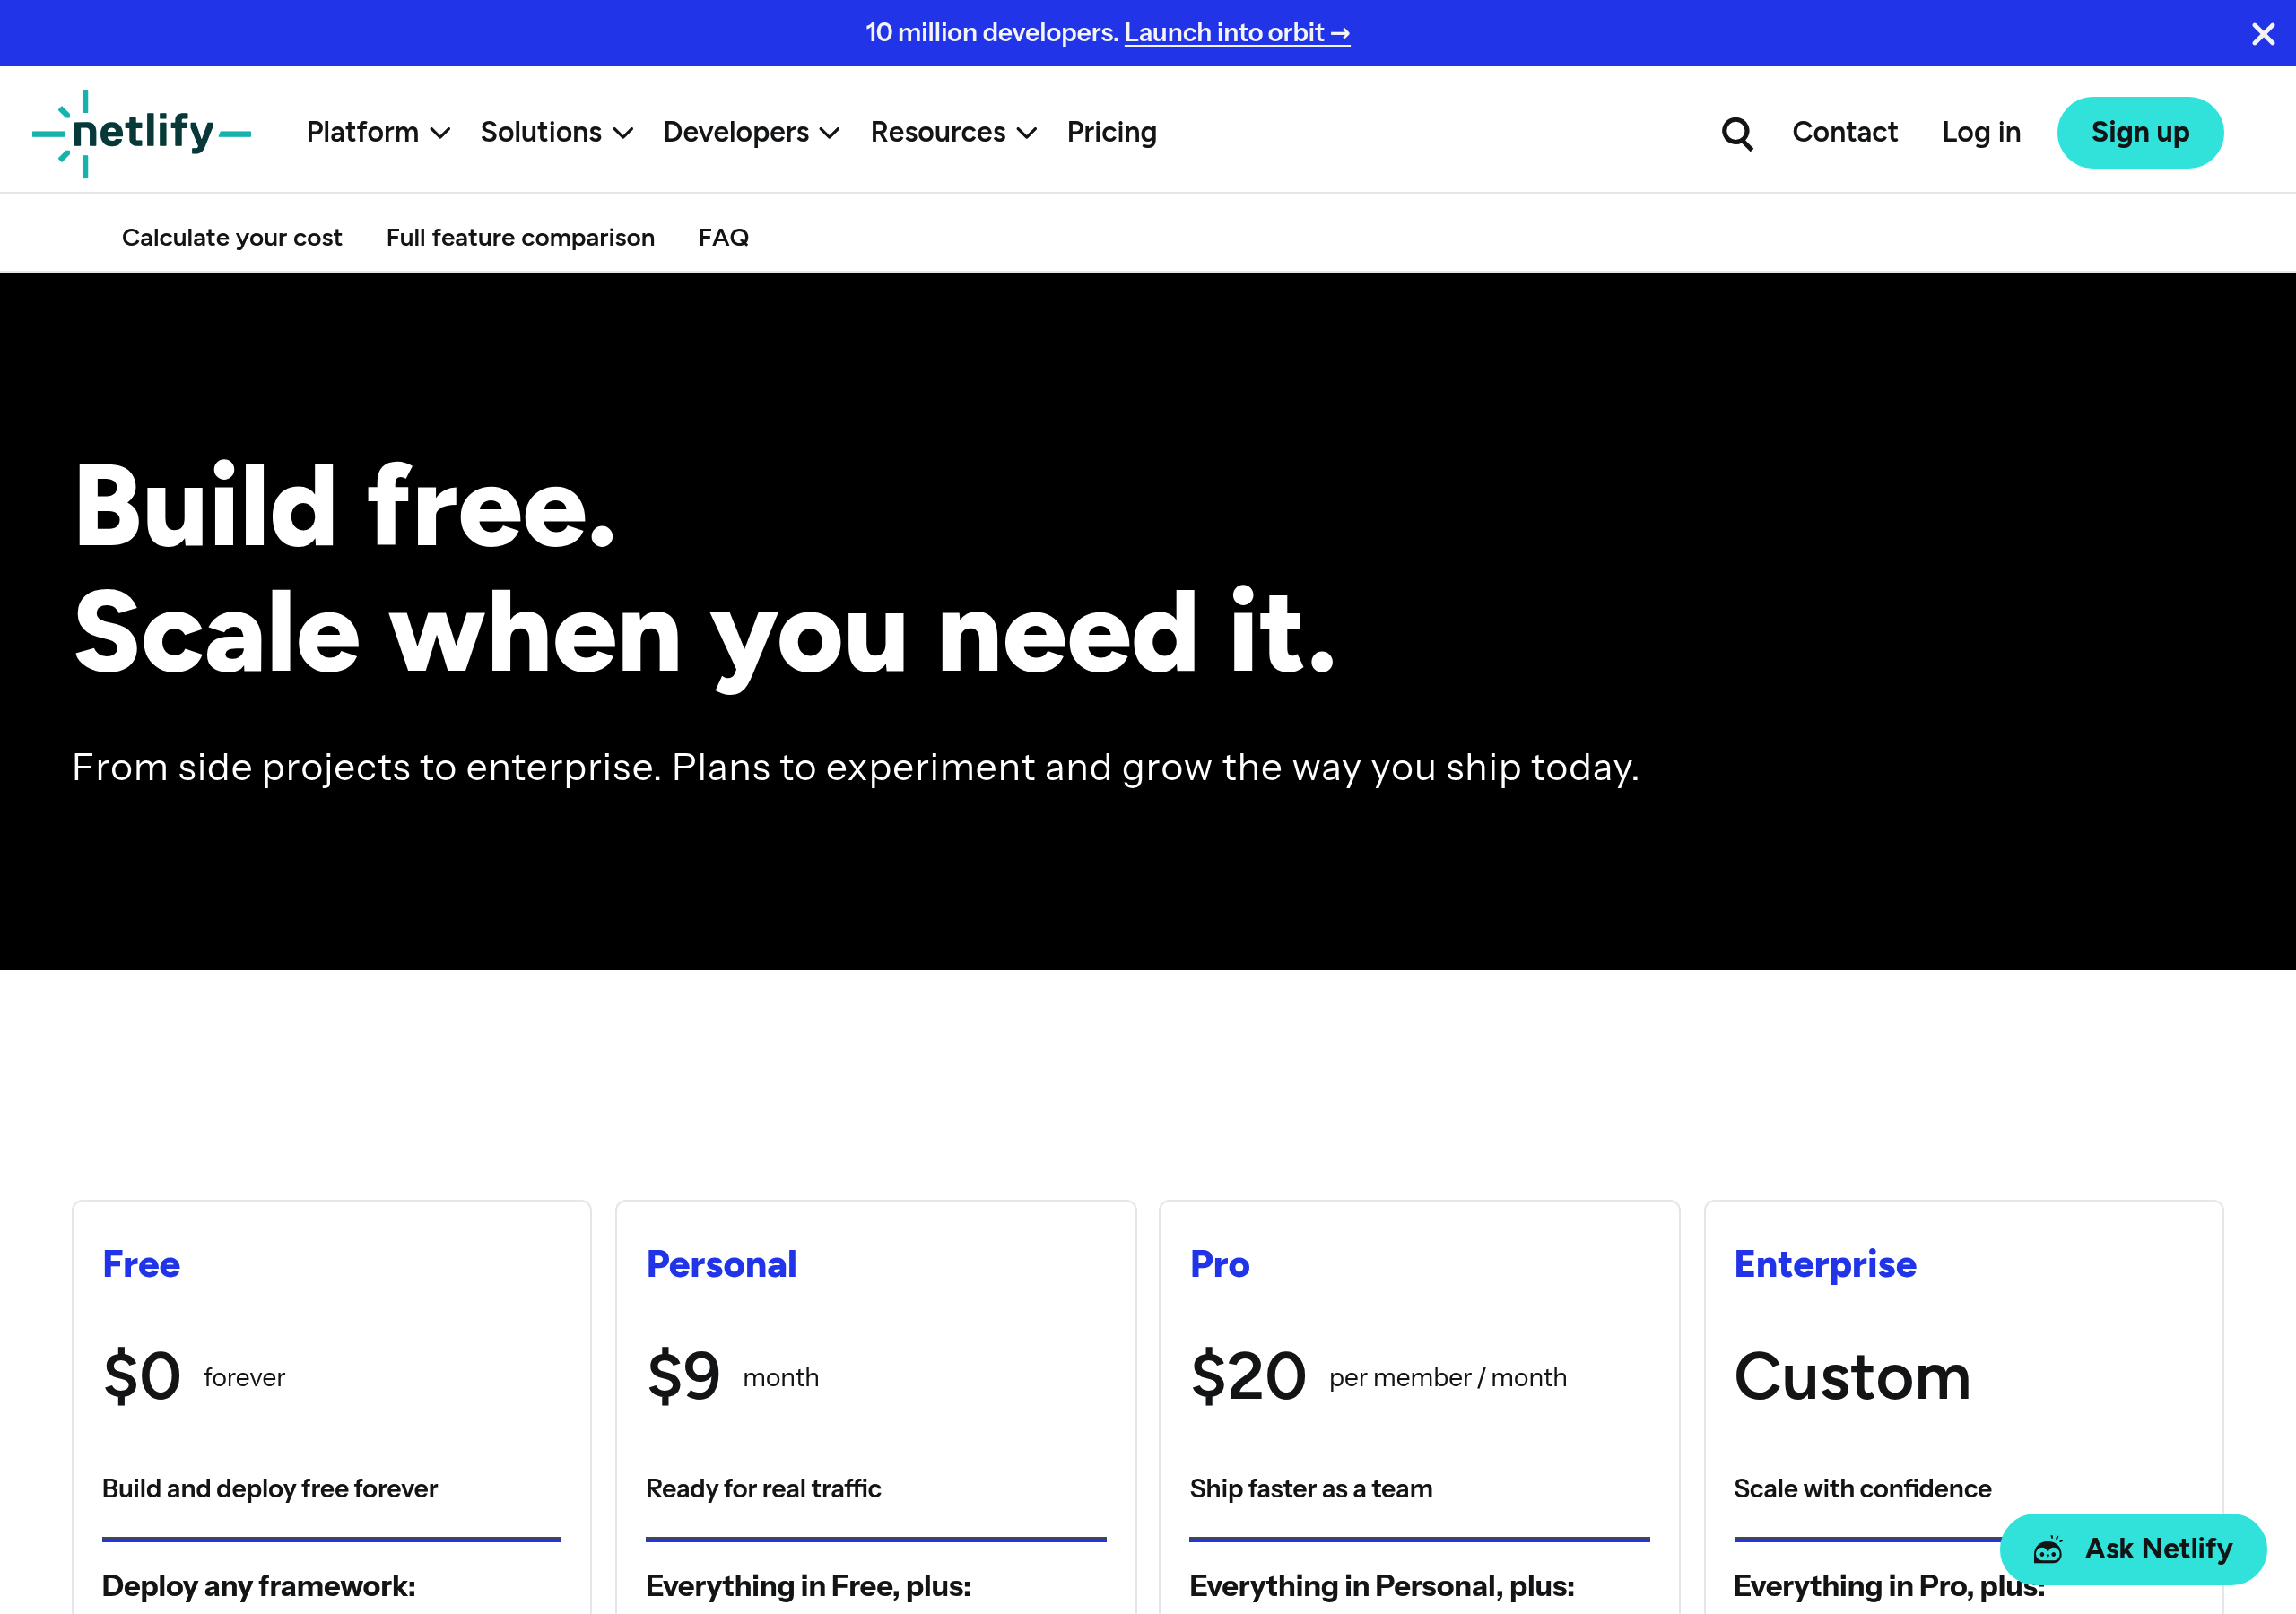Open the Ask Netlify chat assistant
The image size is (2296, 1614).
[2132, 1548]
